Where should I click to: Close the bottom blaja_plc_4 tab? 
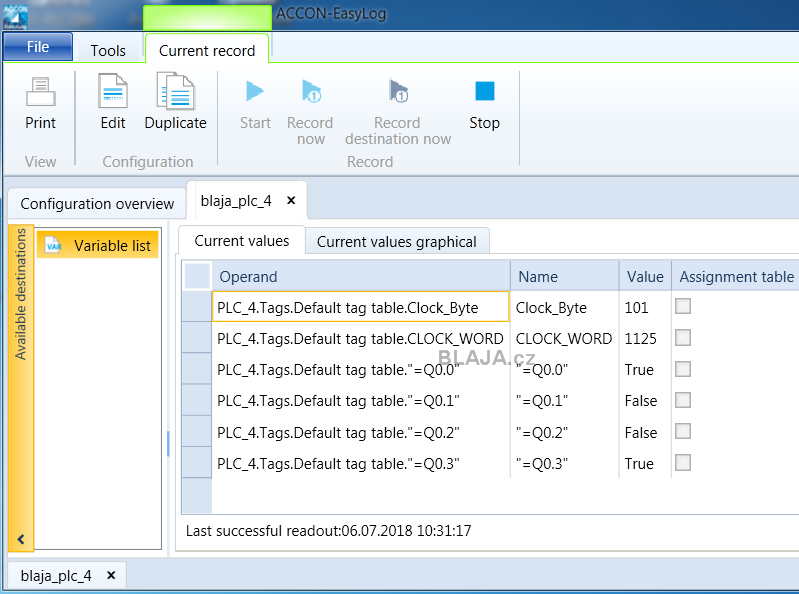click(111, 575)
